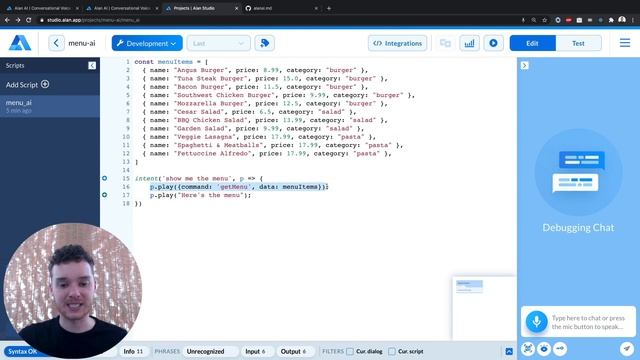Click the flowchart arrow icon below the chat

point(560,349)
